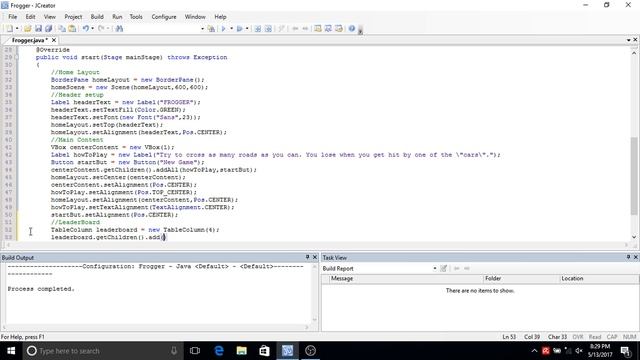Image resolution: width=640 pixels, height=360 pixels.
Task: Click the first window layout toolbar icon
Action: coord(318,29)
